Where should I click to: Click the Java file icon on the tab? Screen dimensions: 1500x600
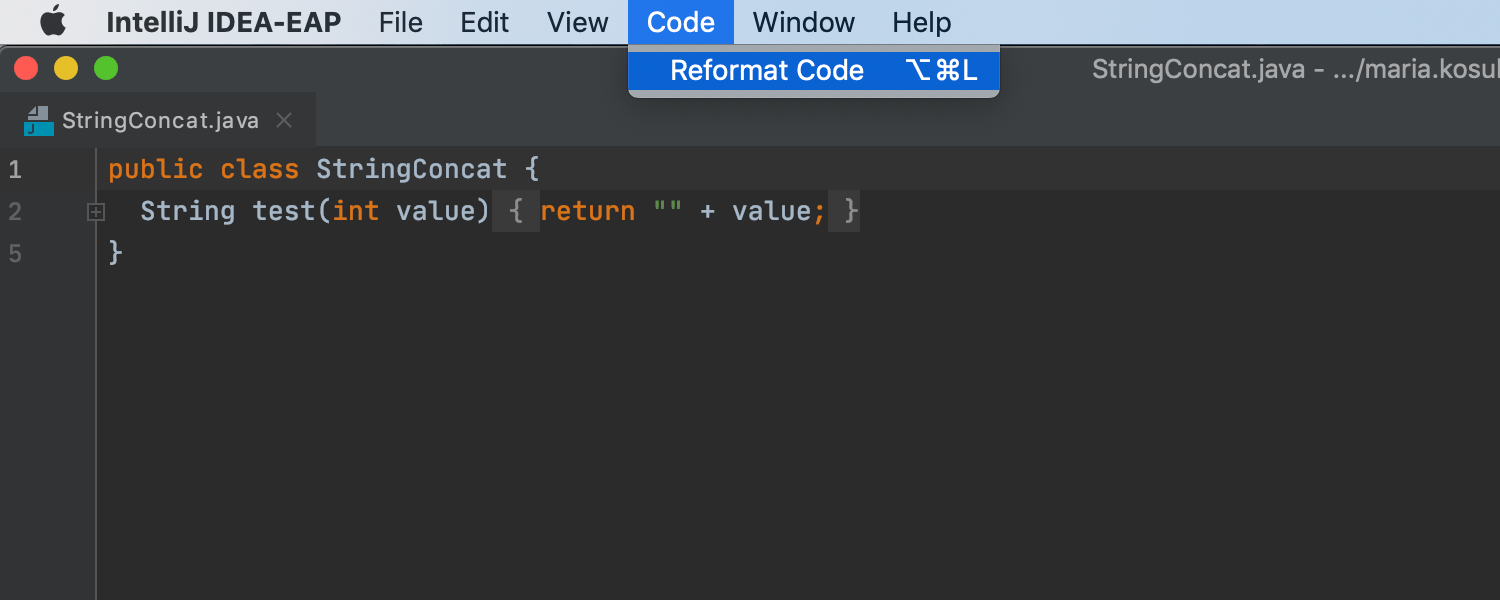coord(38,121)
